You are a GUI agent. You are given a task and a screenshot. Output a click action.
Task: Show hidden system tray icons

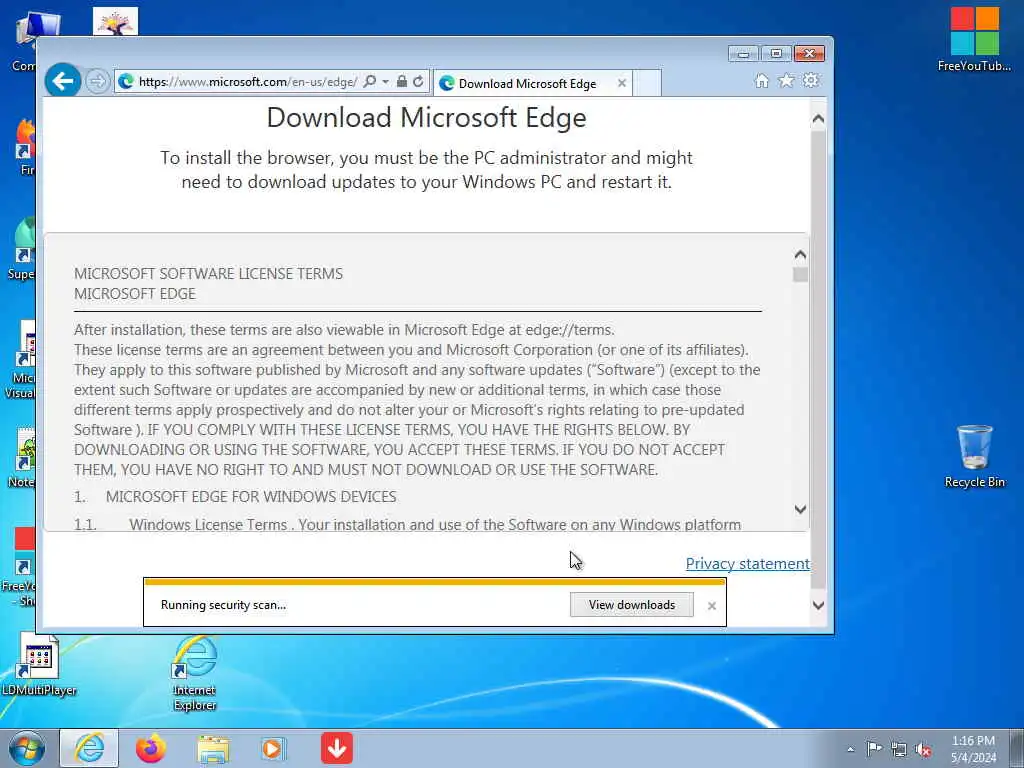850,750
